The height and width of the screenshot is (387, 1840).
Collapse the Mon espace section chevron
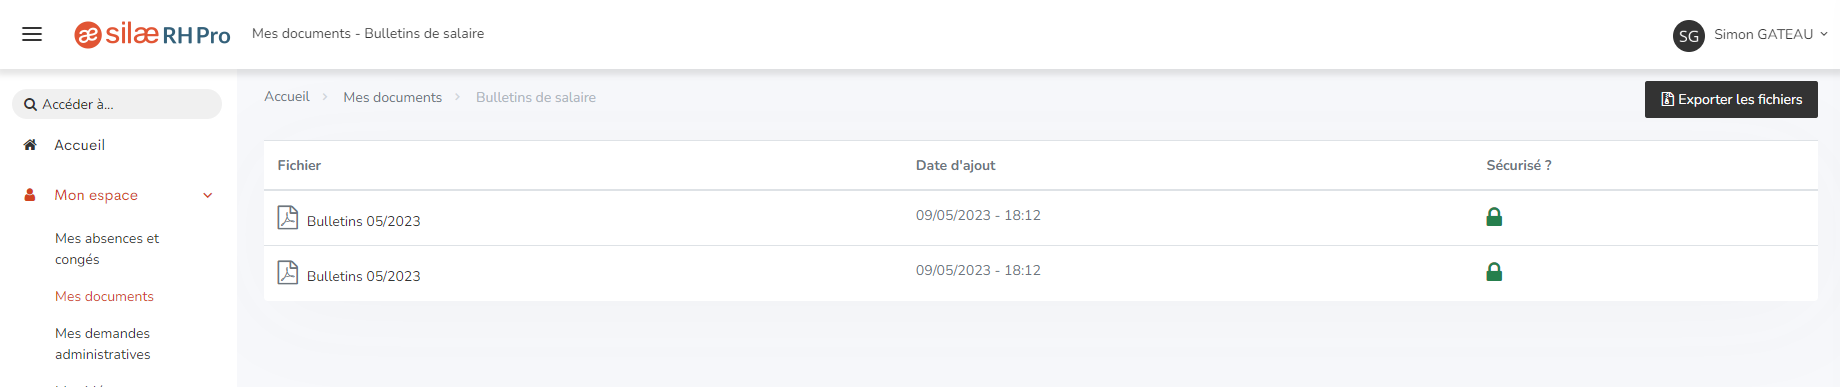point(208,195)
